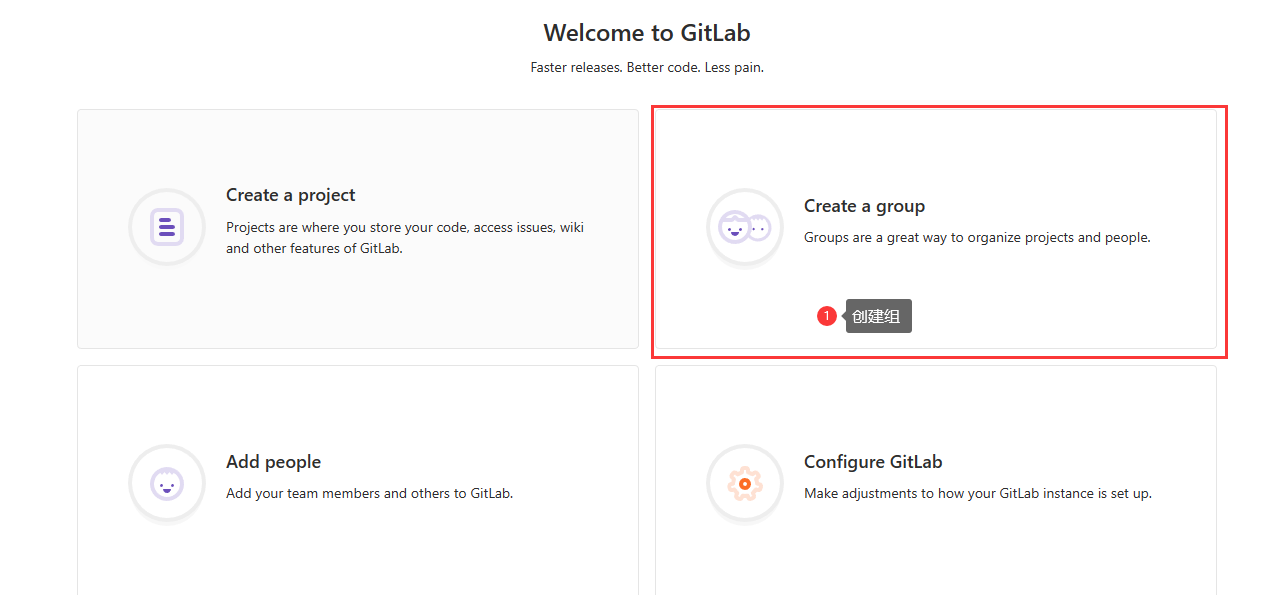Viewport: 1267px width, 595px height.
Task: Click the Create a group faces icon
Action: point(745,227)
